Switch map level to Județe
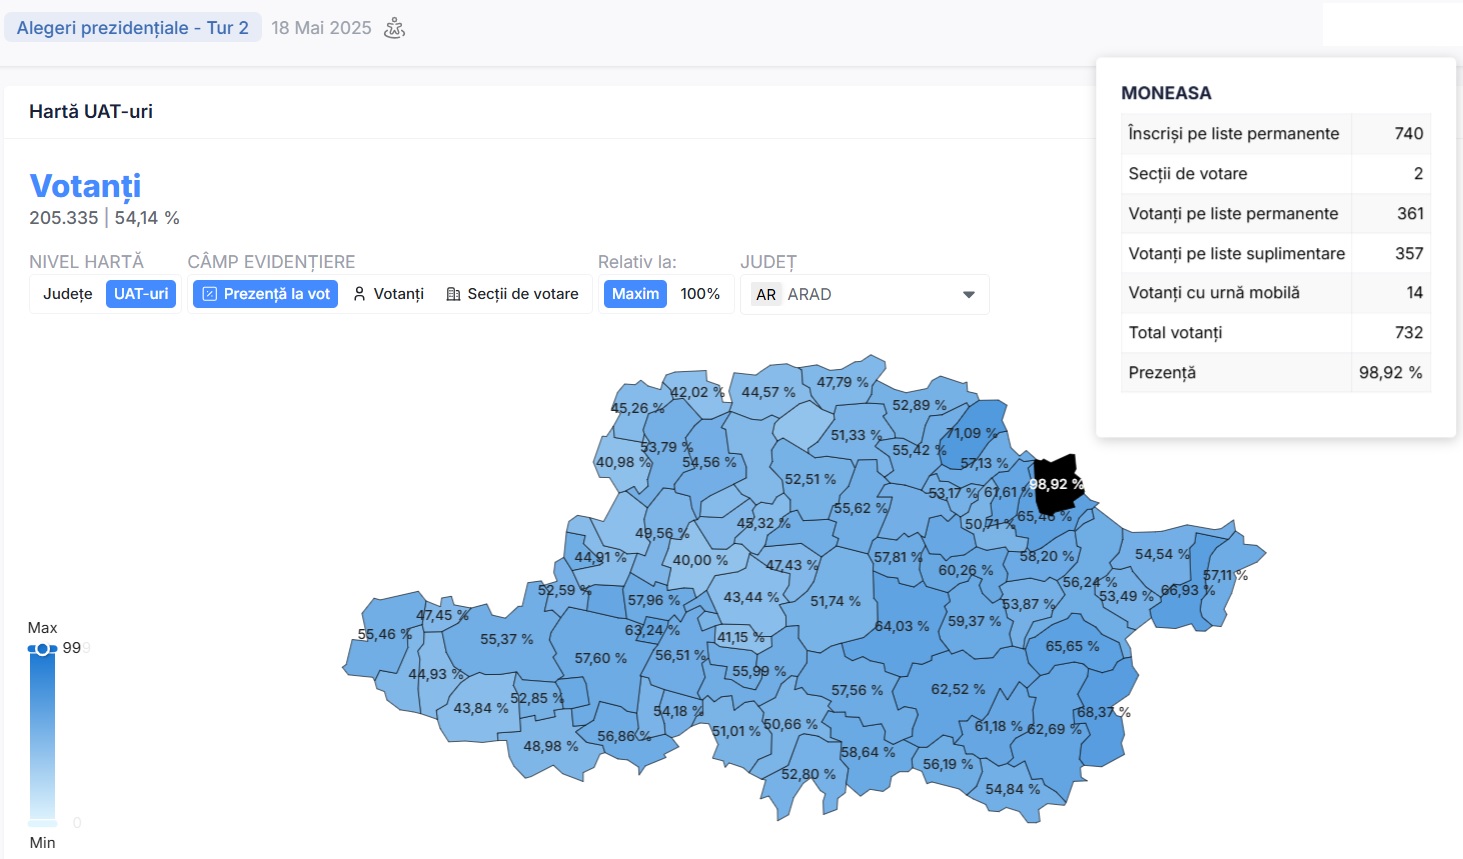 point(68,294)
